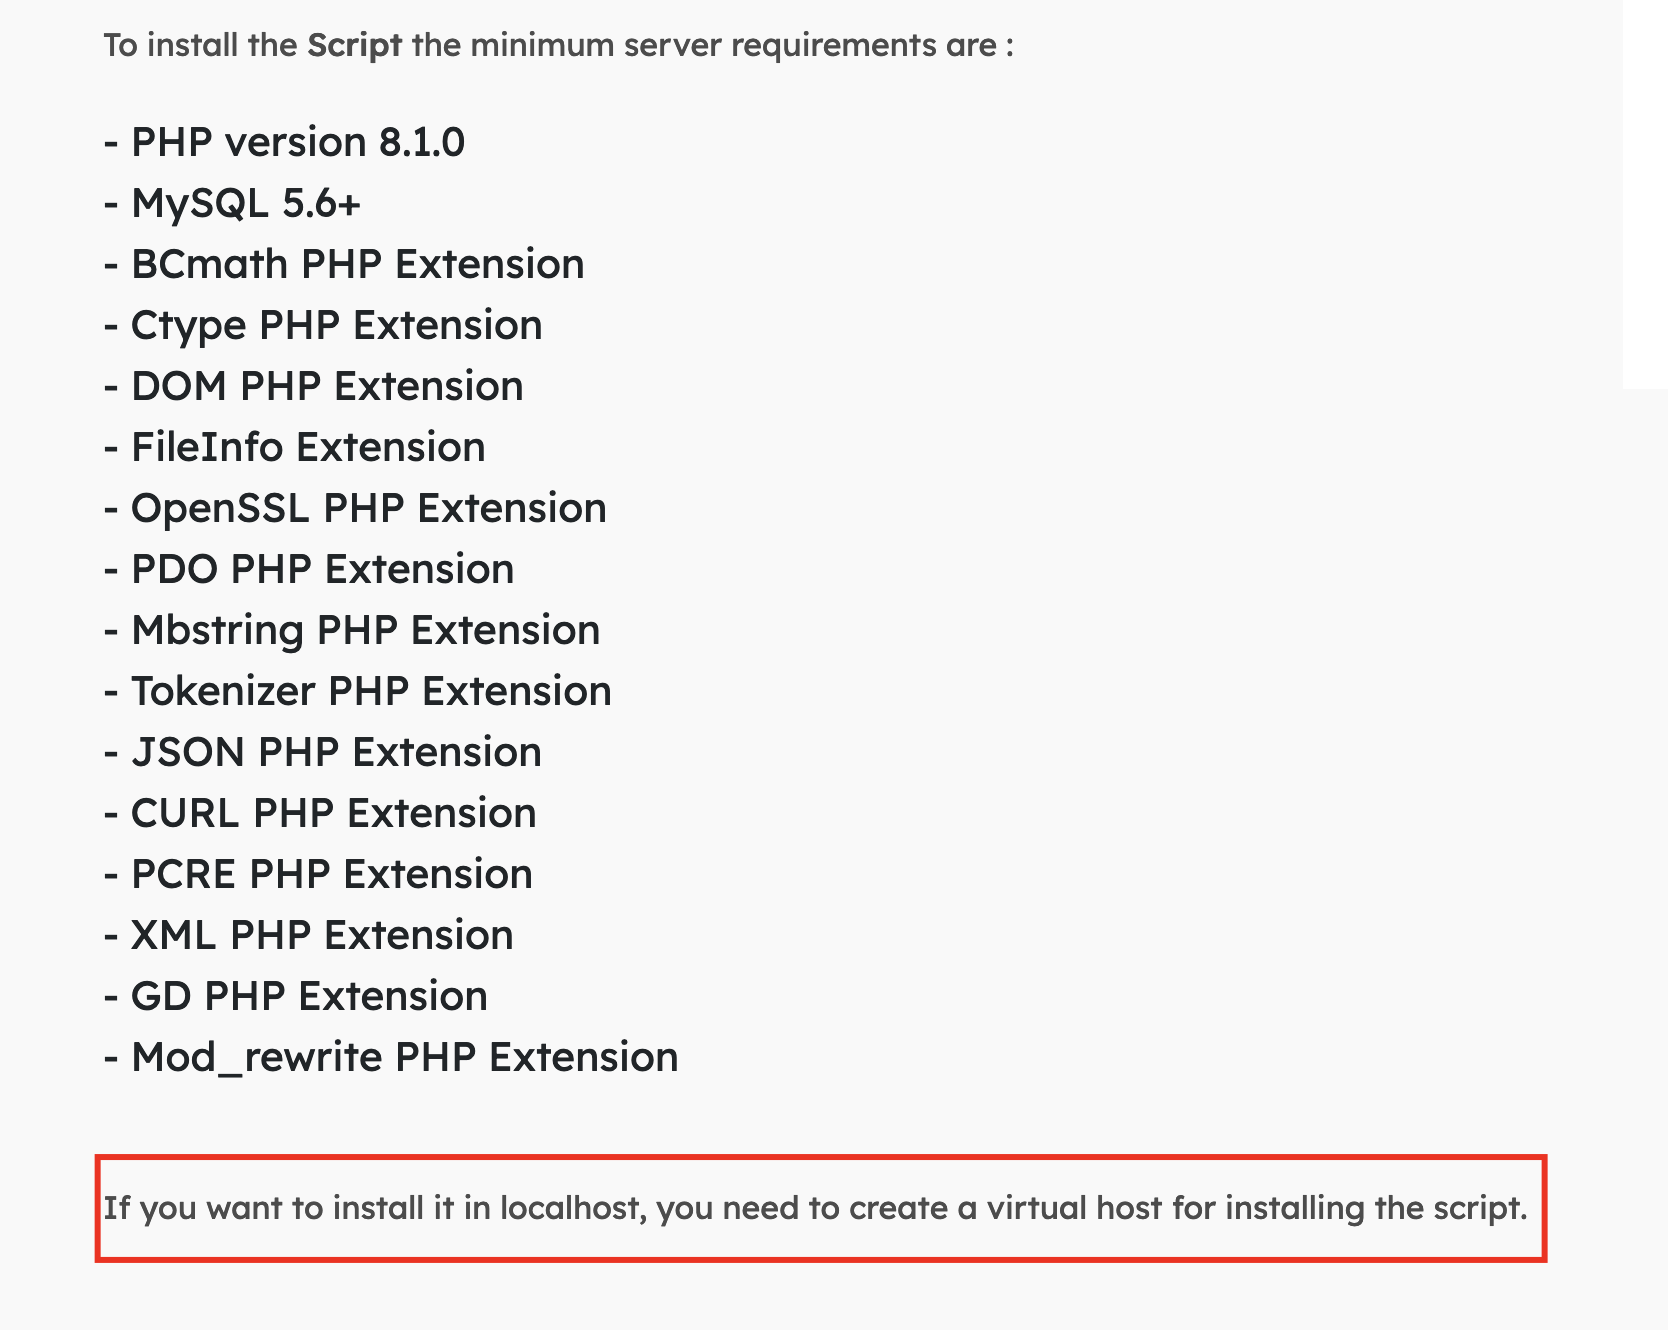Select Mod_rewrite PHP Extension entry
Viewport: 1668px width, 1330px height.
(391, 1057)
